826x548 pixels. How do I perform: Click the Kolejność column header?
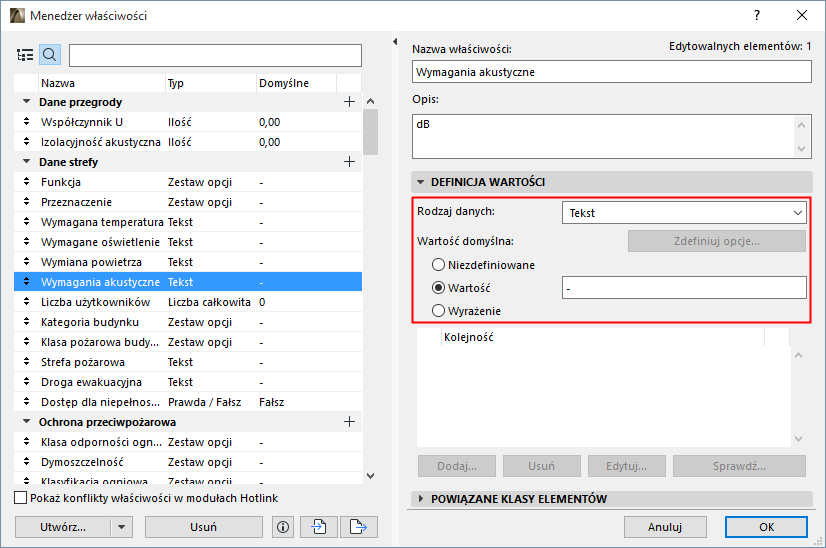pos(602,337)
